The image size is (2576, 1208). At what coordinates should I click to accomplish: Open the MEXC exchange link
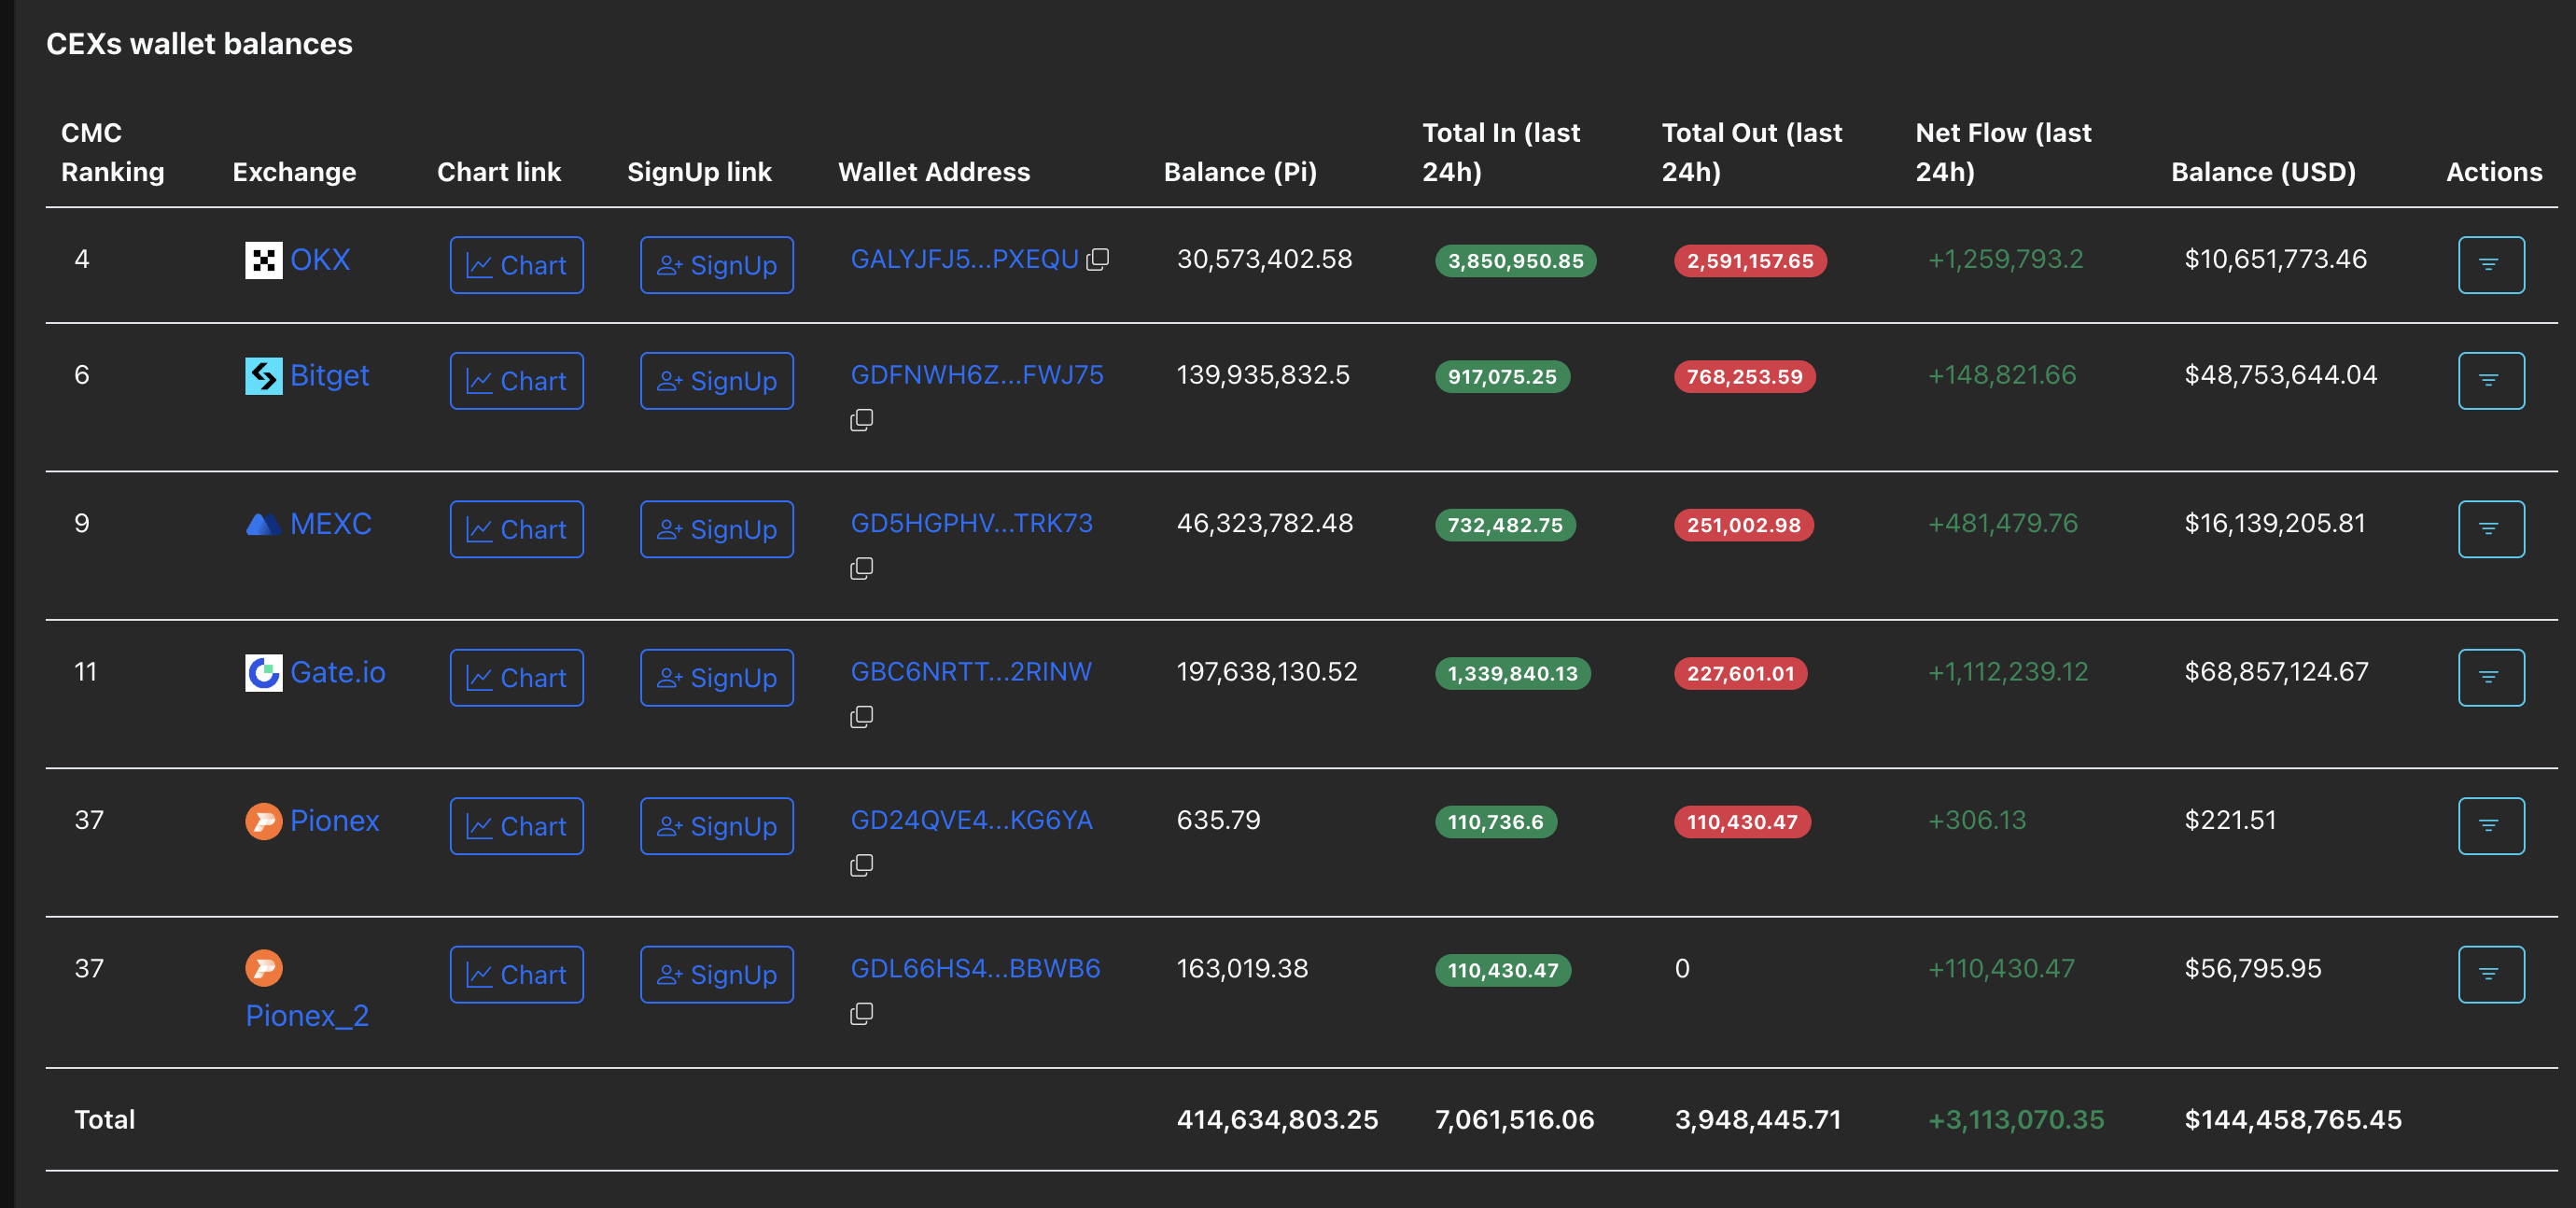coord(330,524)
